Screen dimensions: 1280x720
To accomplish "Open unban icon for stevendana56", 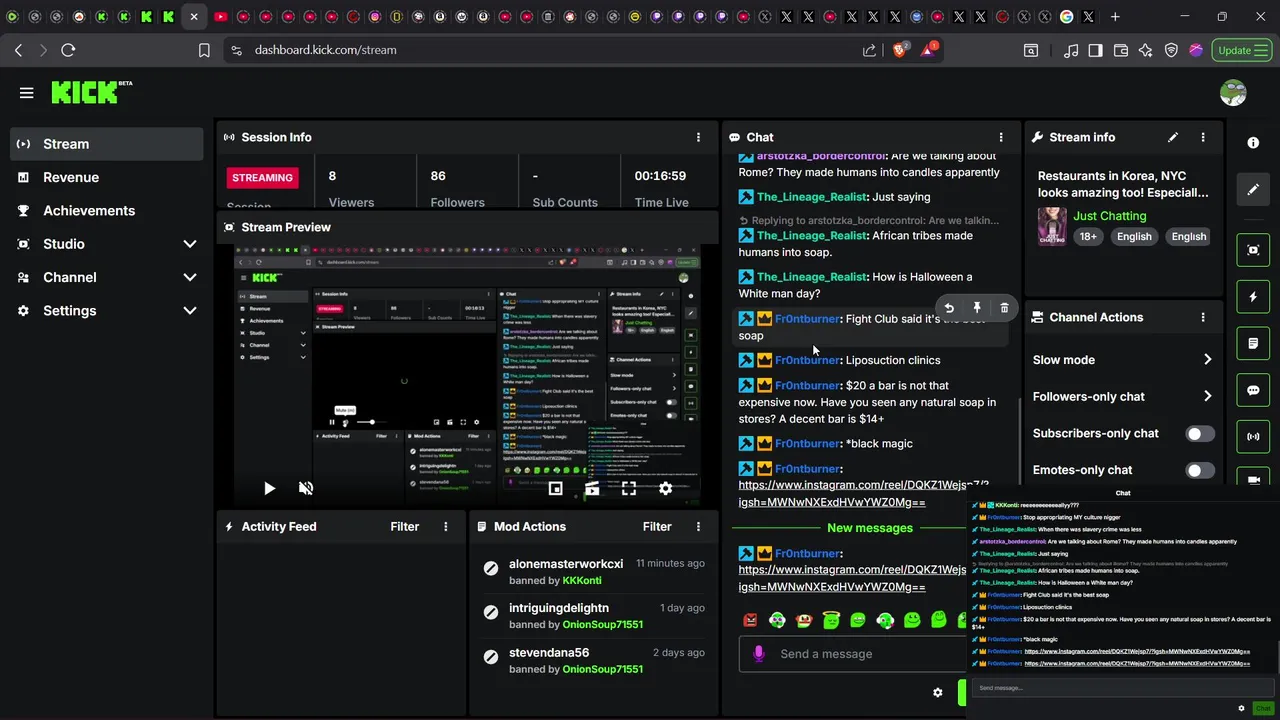I will 490,657.
